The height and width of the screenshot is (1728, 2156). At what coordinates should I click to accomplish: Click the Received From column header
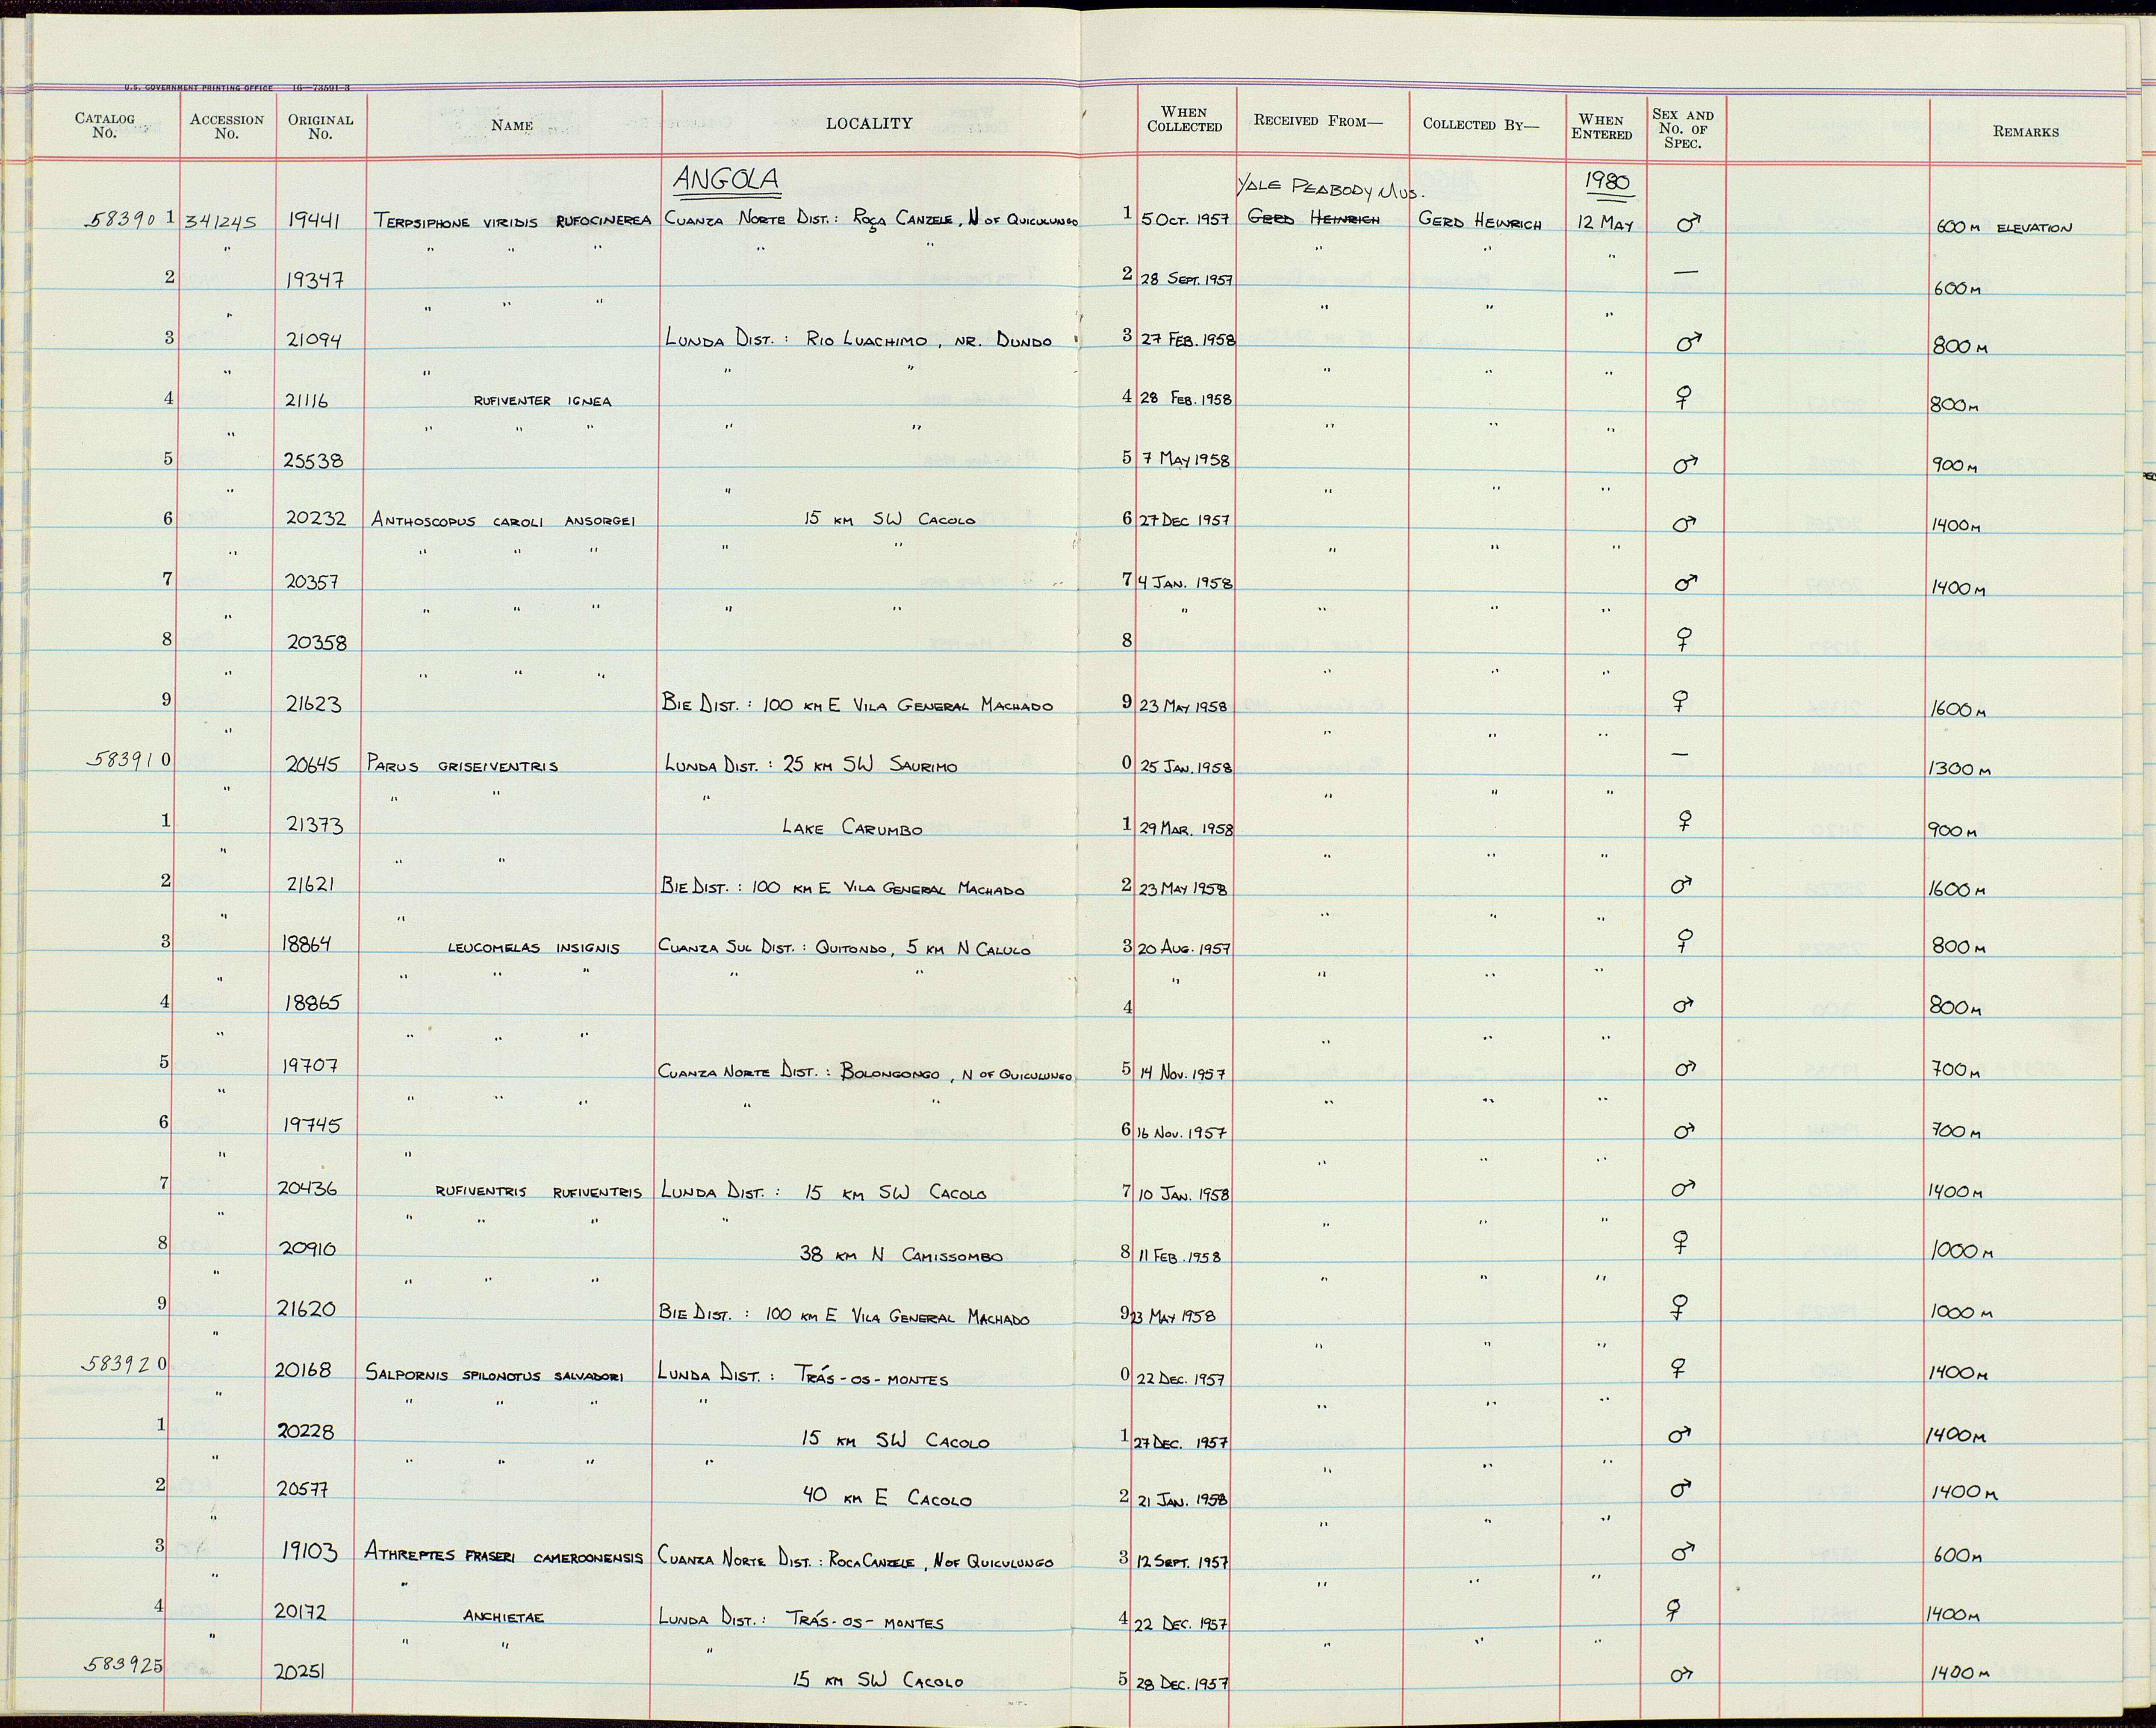[x=1317, y=120]
